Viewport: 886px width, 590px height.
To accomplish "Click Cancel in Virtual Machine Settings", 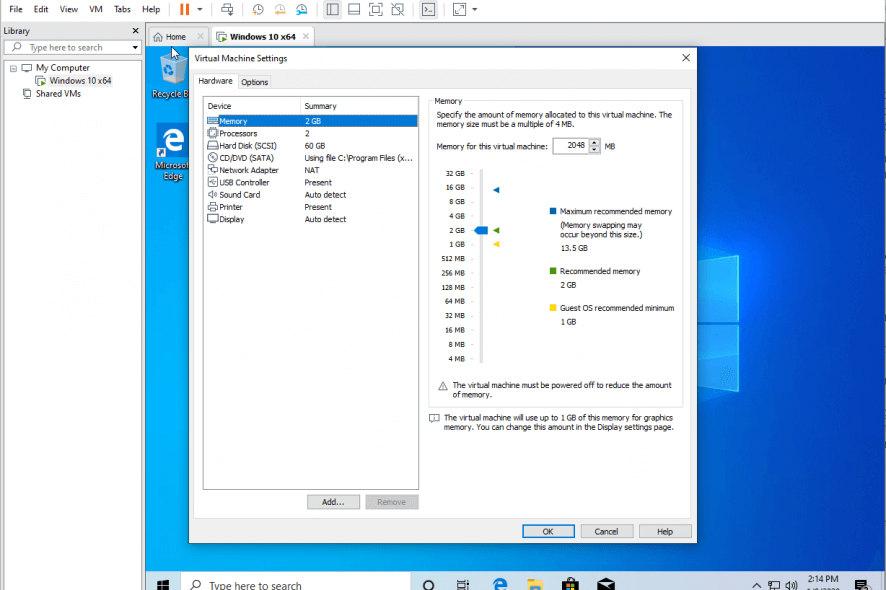I will tap(606, 532).
